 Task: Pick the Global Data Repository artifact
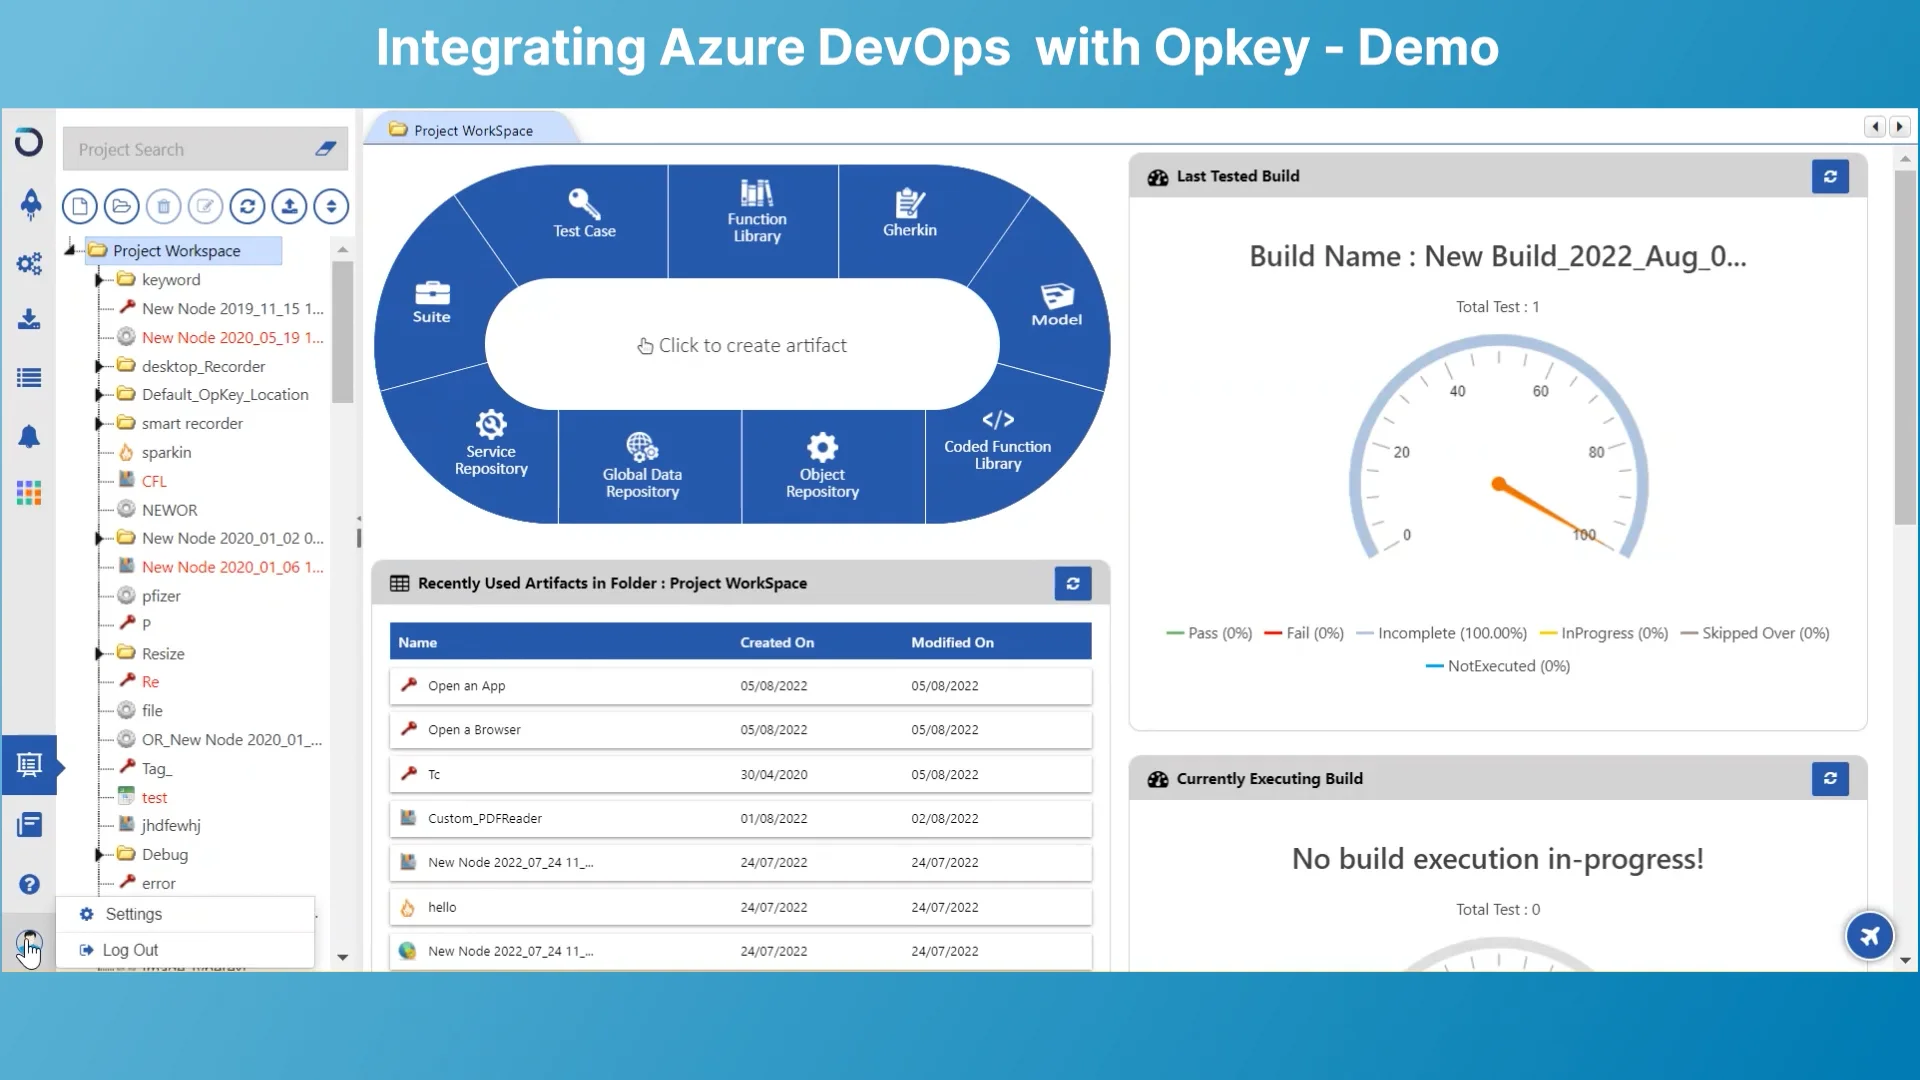642,465
